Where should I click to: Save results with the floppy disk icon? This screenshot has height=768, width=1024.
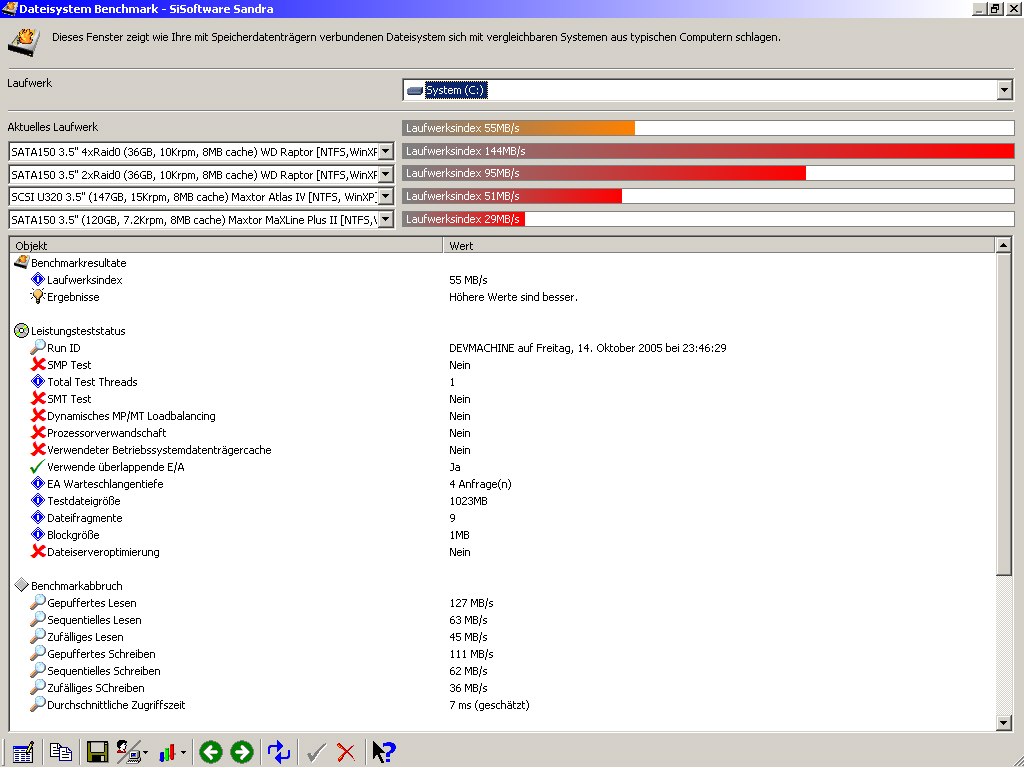tap(97, 752)
